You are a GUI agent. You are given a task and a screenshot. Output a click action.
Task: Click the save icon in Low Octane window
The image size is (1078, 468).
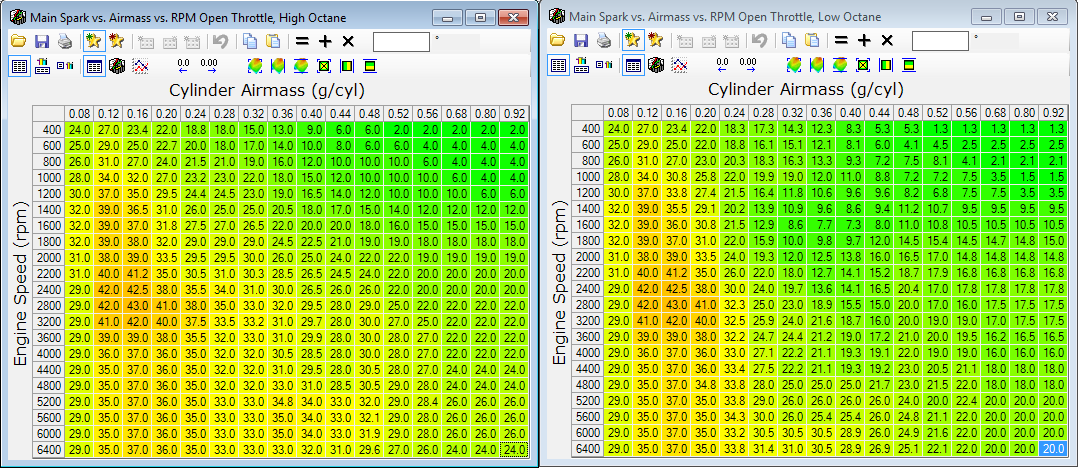point(581,41)
